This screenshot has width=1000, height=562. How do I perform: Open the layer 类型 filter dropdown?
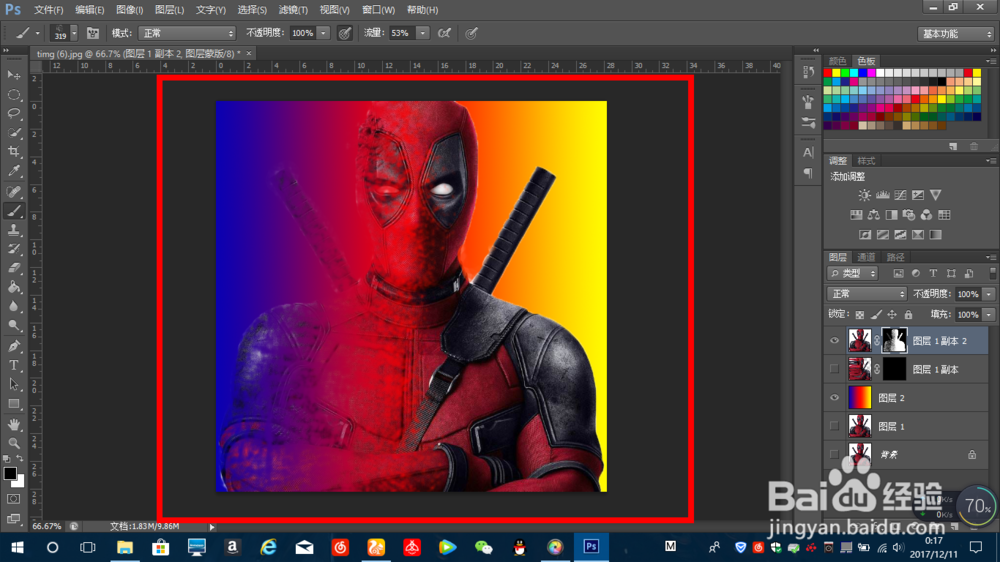[853, 273]
